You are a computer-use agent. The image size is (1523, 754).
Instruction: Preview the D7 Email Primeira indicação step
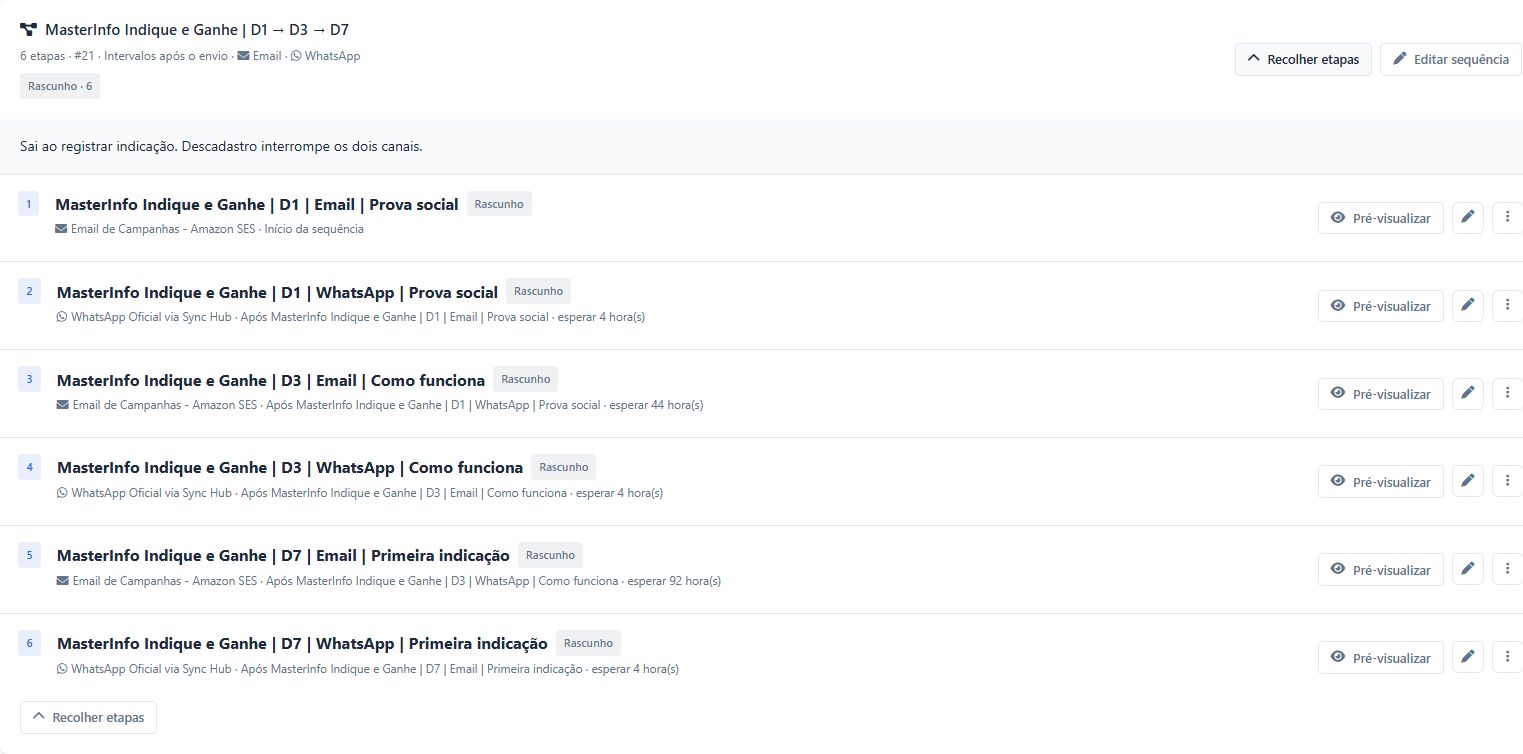tap(1380, 570)
